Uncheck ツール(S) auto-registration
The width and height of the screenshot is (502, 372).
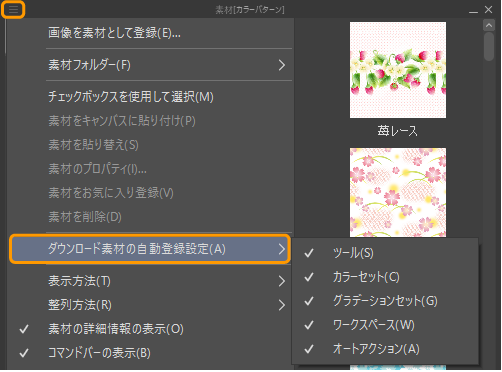pos(385,253)
